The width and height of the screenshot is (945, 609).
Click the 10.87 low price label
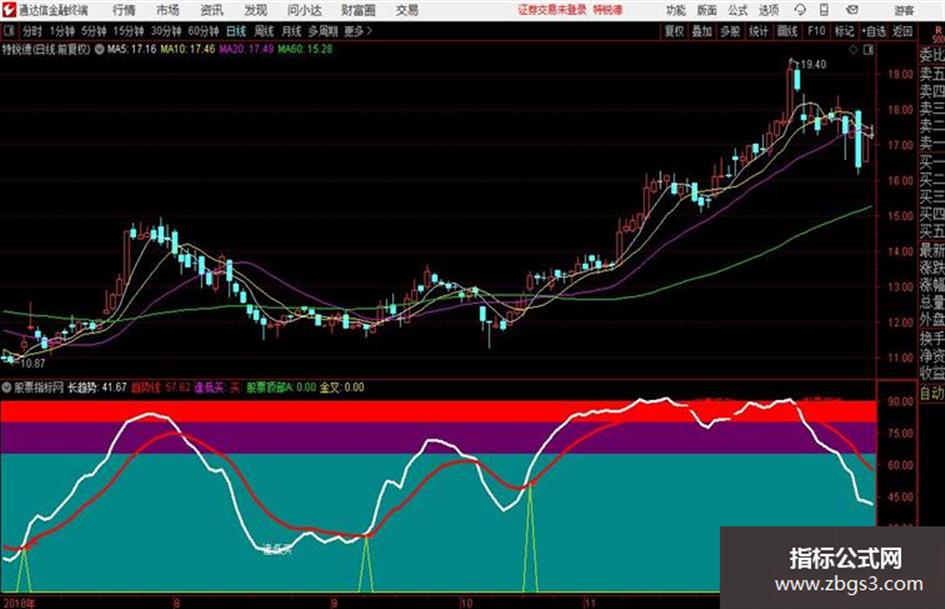click(x=33, y=364)
